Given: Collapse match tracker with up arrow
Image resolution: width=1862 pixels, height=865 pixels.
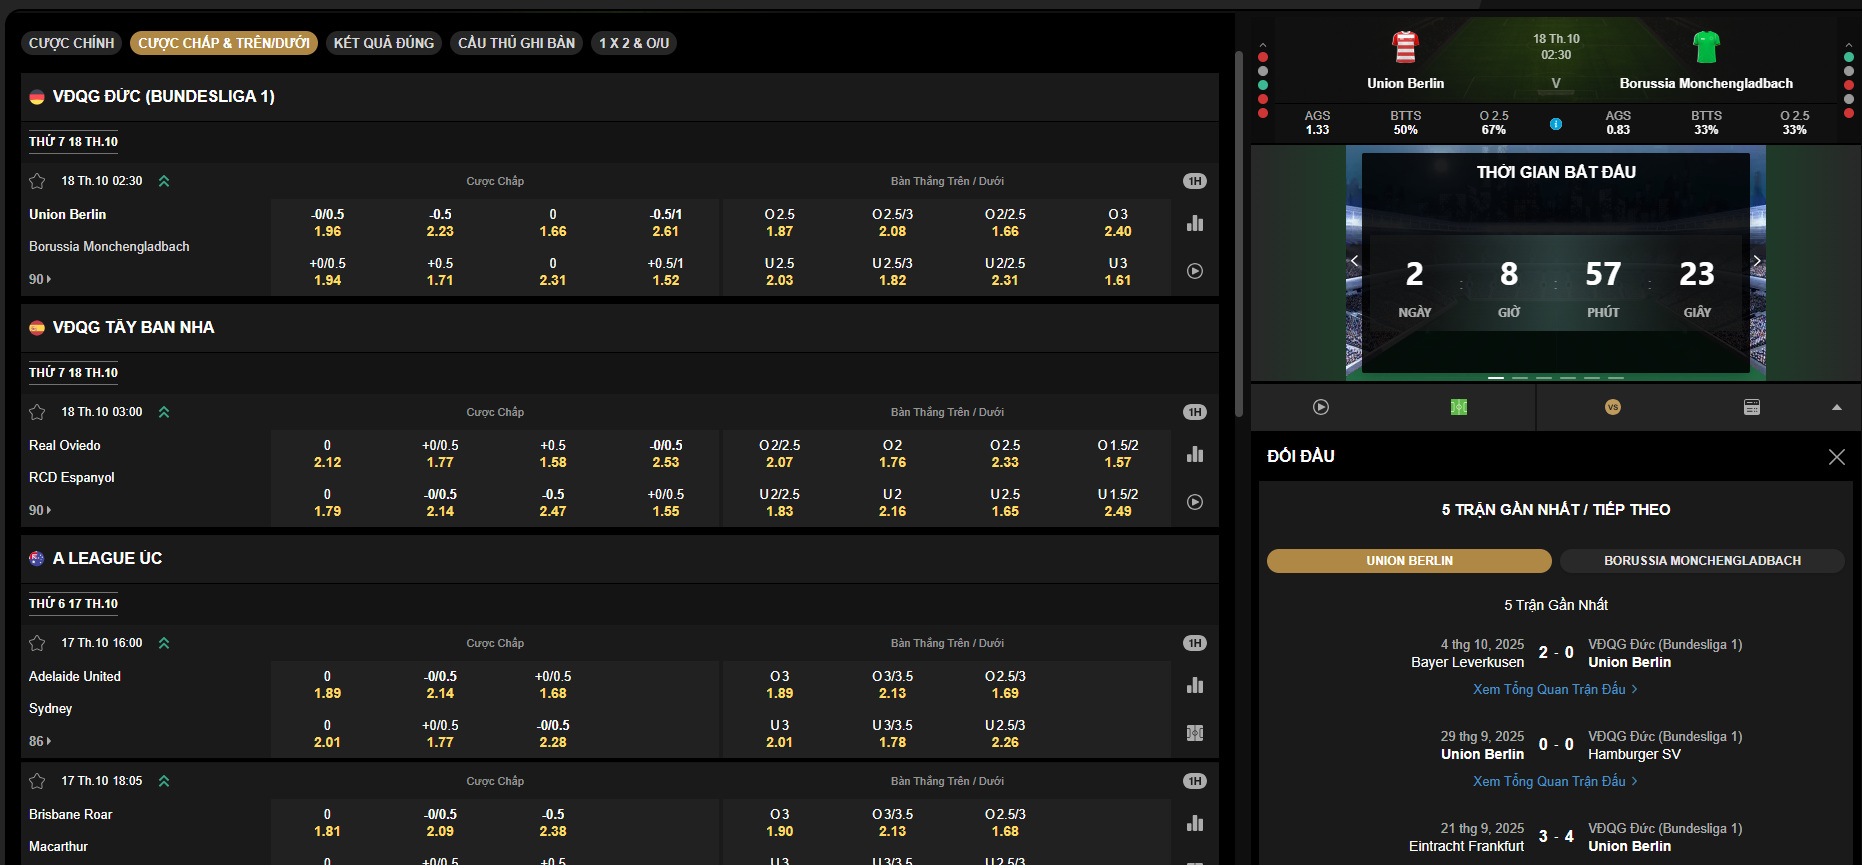Looking at the screenshot, I should tap(1836, 407).
